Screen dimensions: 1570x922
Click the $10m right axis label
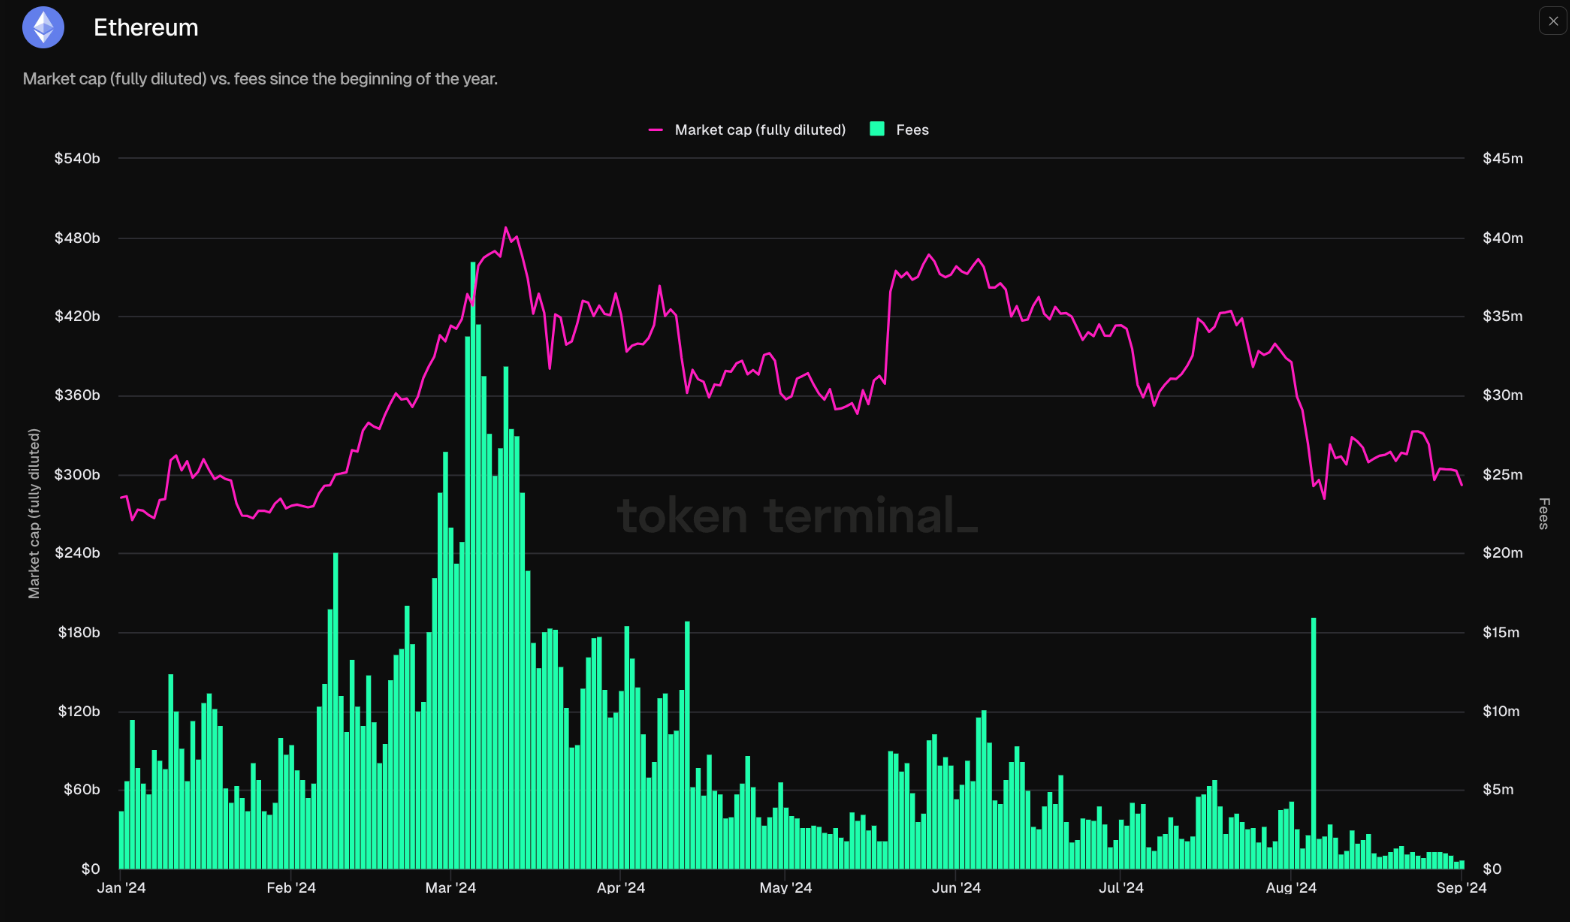[1501, 711]
